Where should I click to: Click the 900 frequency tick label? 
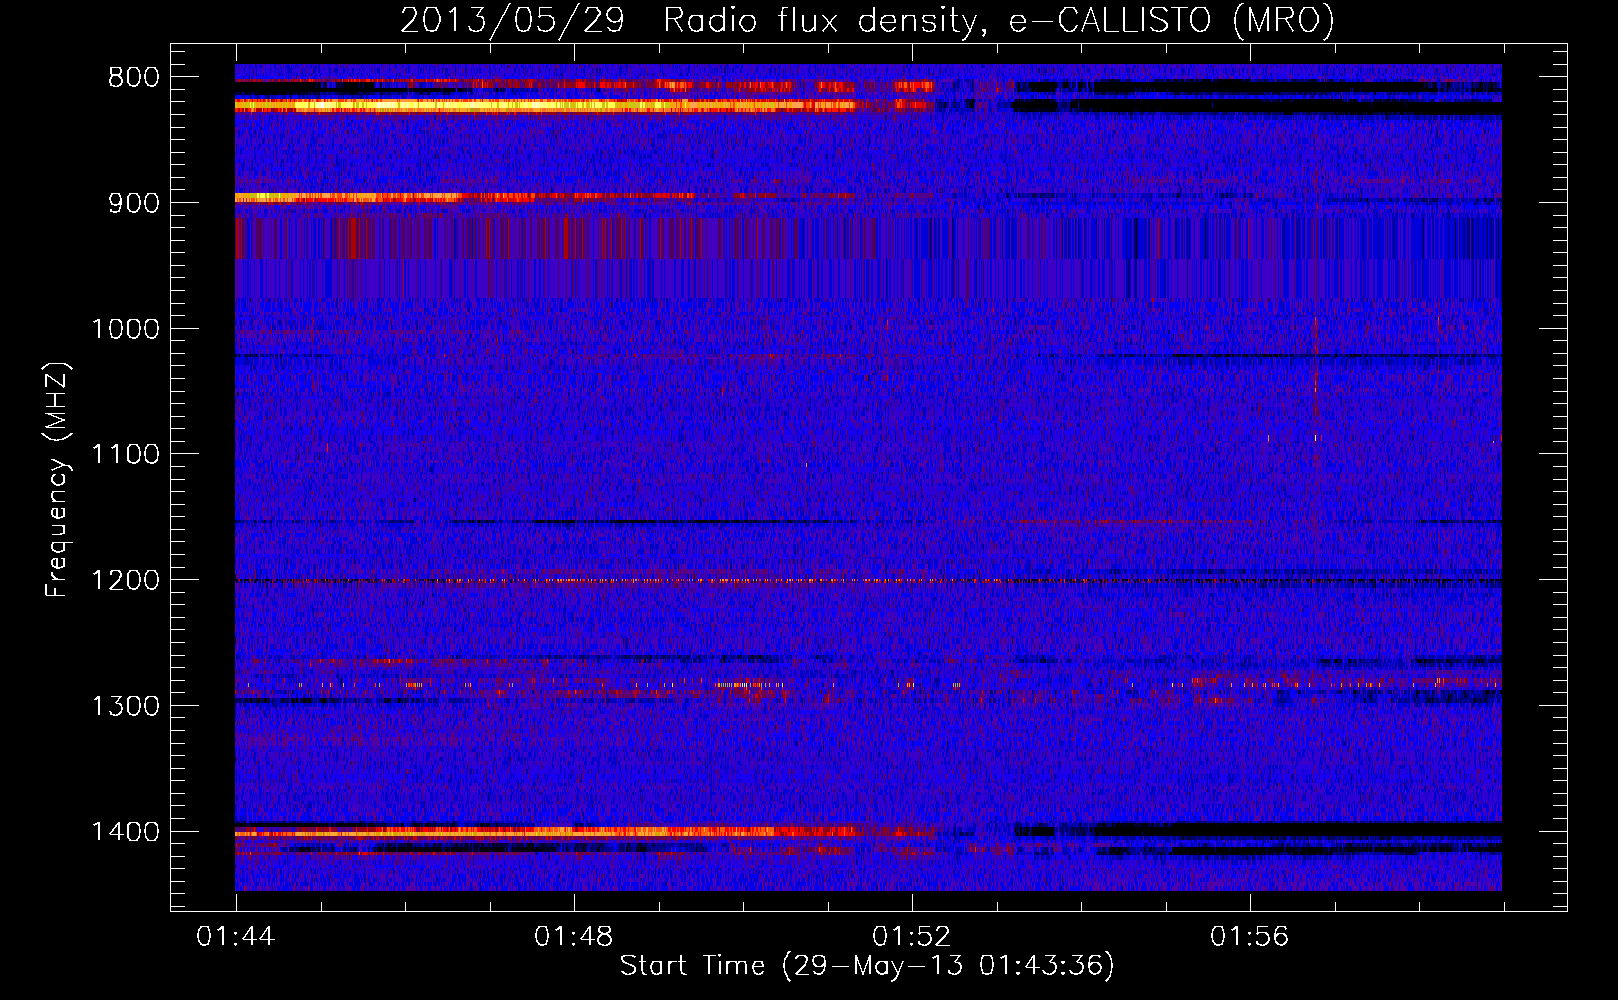click(133, 203)
